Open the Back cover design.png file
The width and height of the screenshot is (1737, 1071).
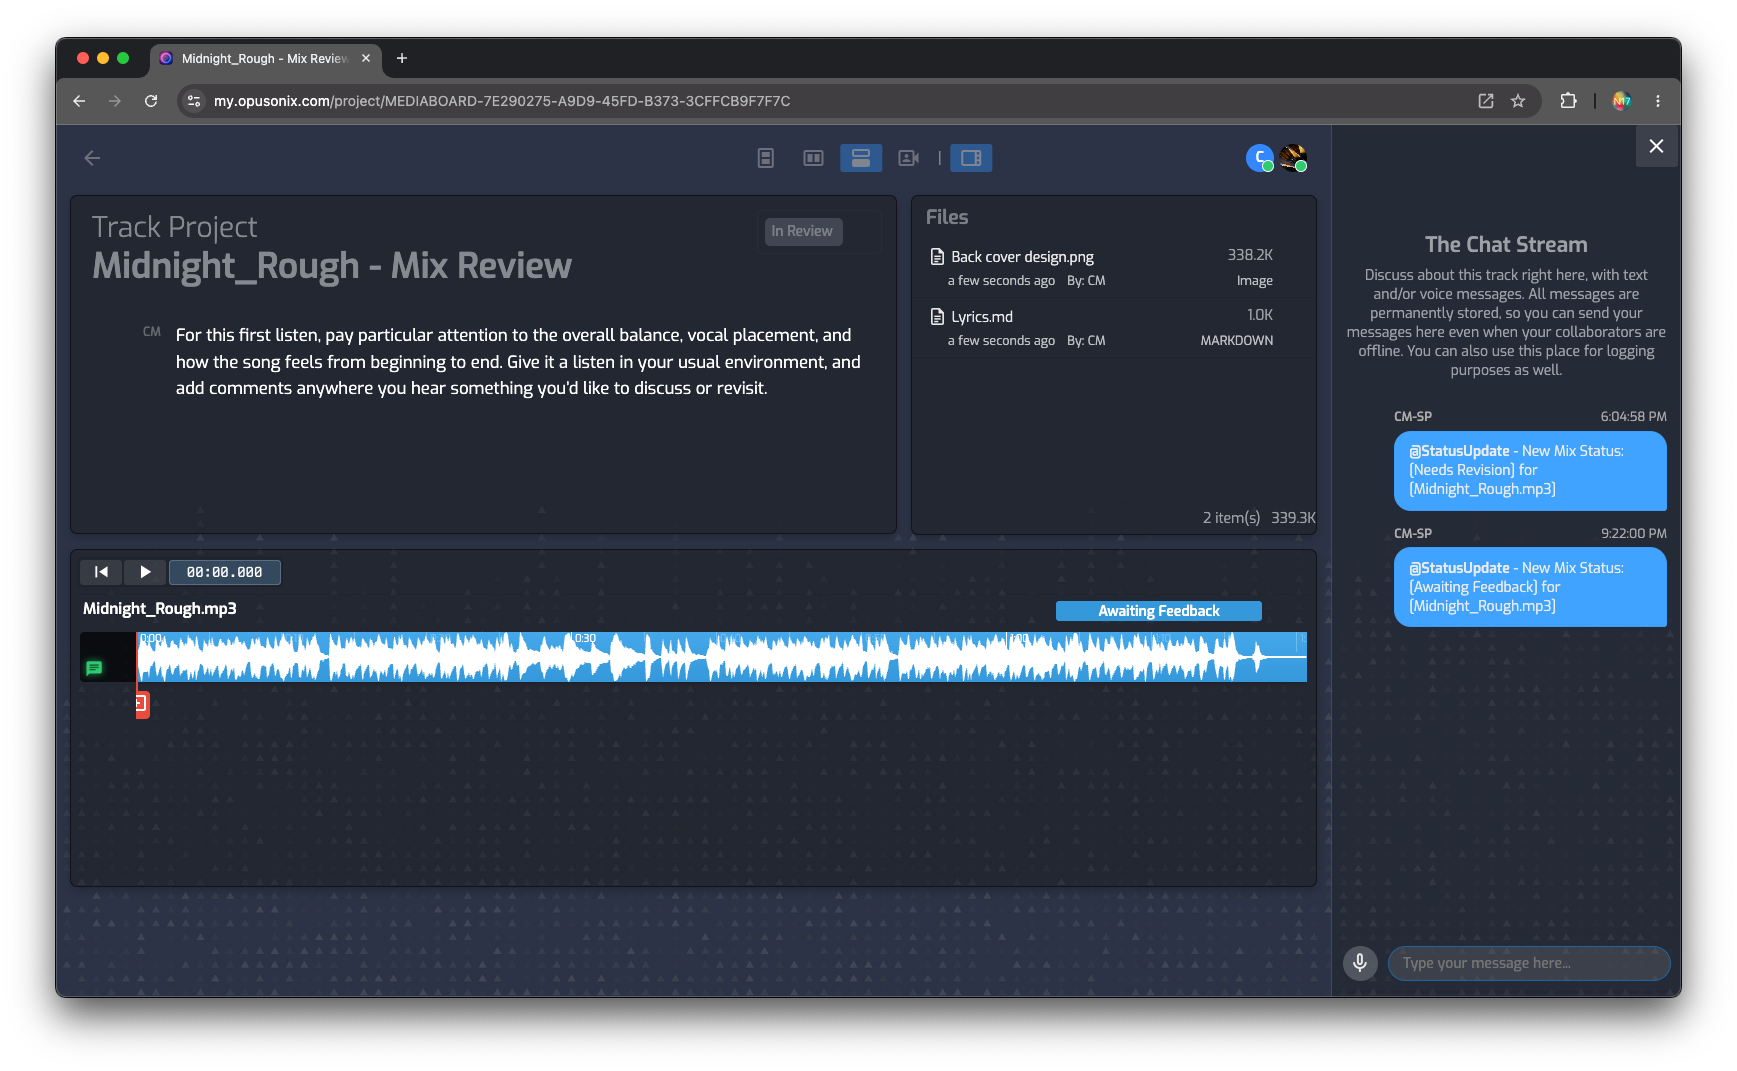1022,257
